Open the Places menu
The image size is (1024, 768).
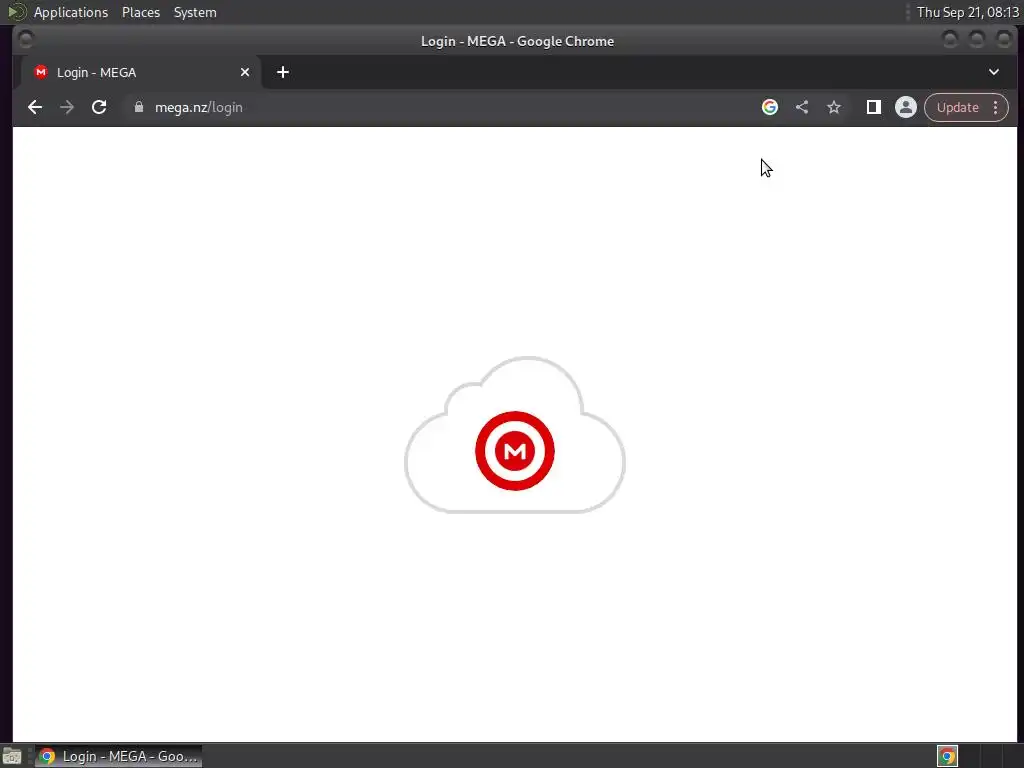[140, 12]
